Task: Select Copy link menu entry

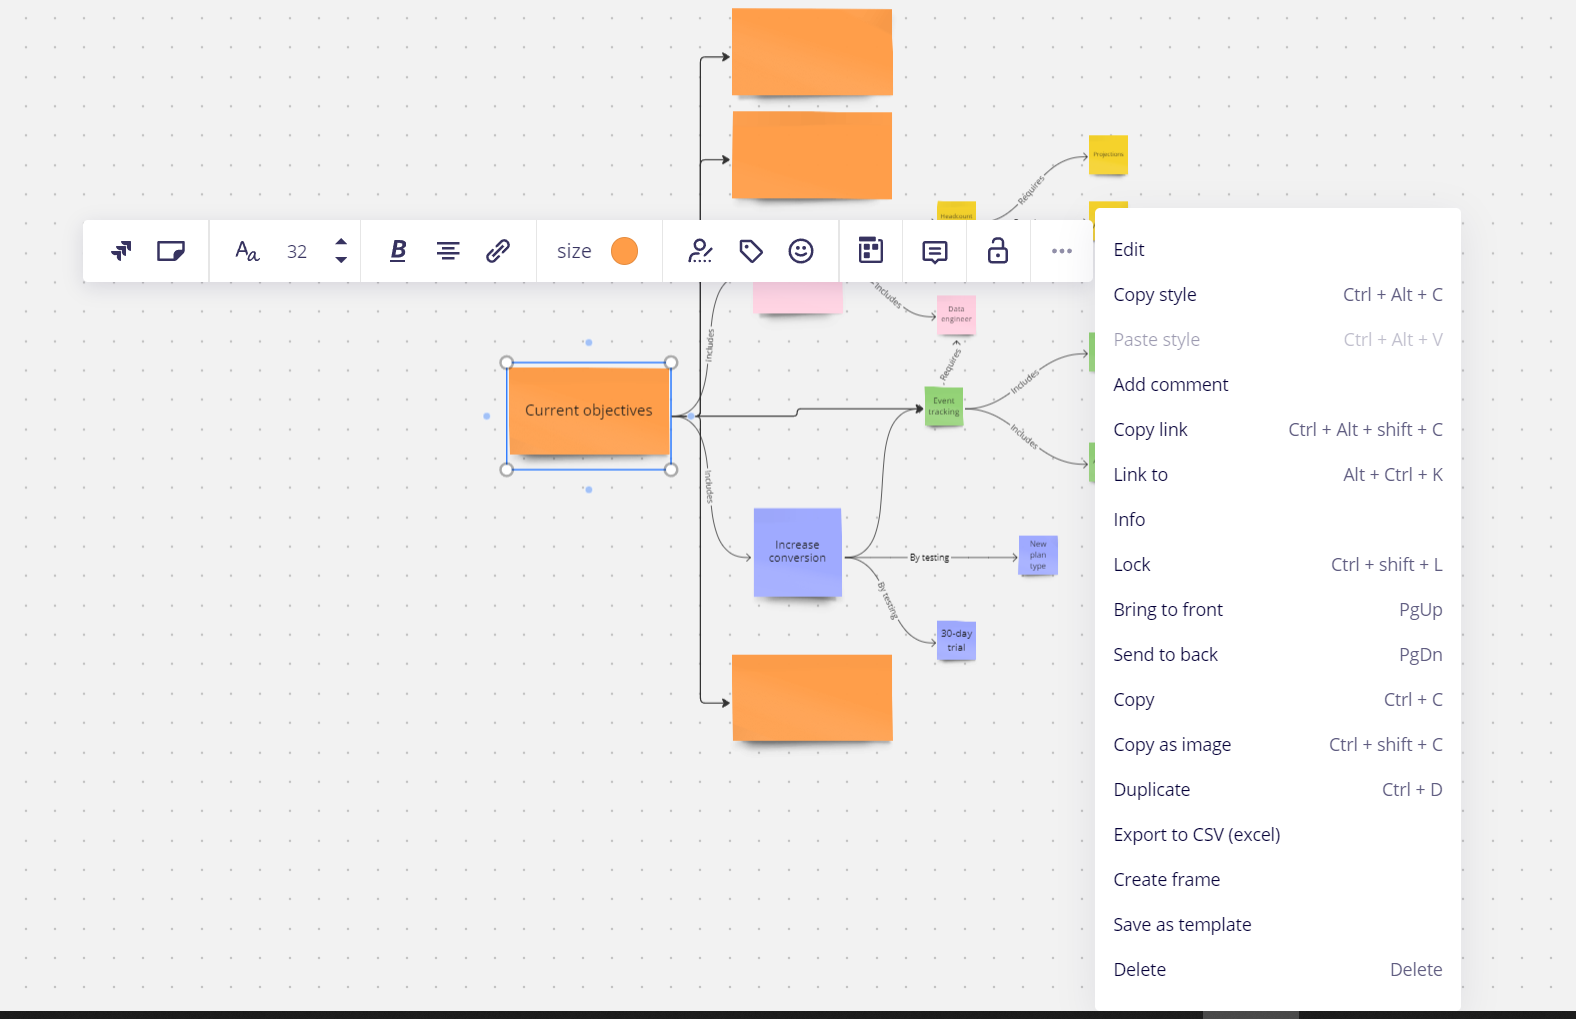Action: click(1278, 430)
